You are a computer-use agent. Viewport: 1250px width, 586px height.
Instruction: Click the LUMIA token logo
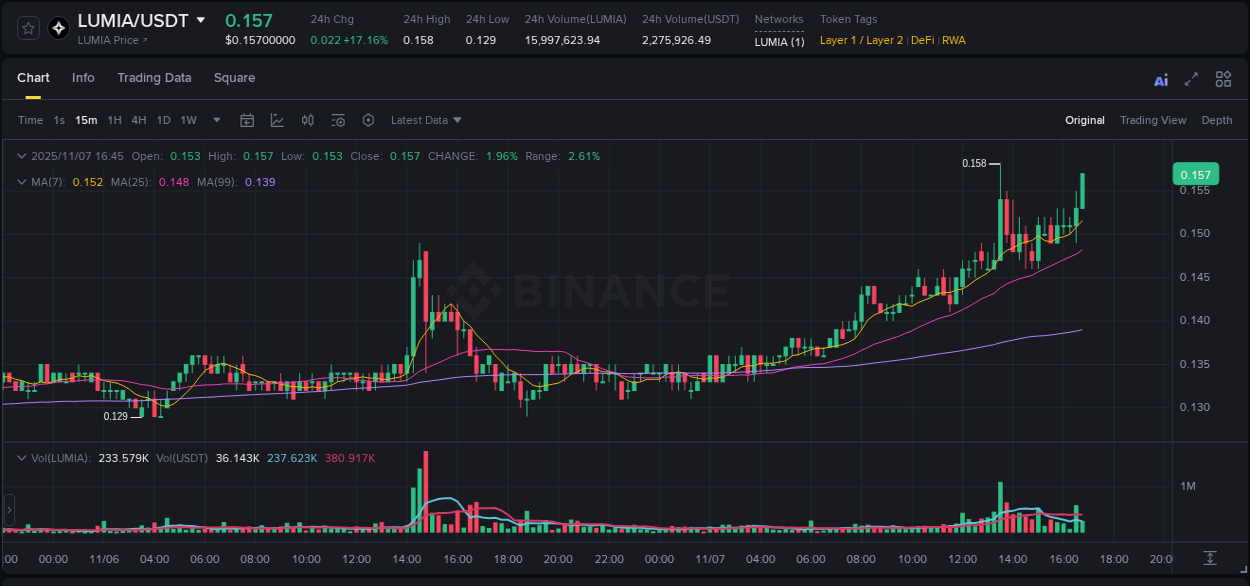pos(58,27)
